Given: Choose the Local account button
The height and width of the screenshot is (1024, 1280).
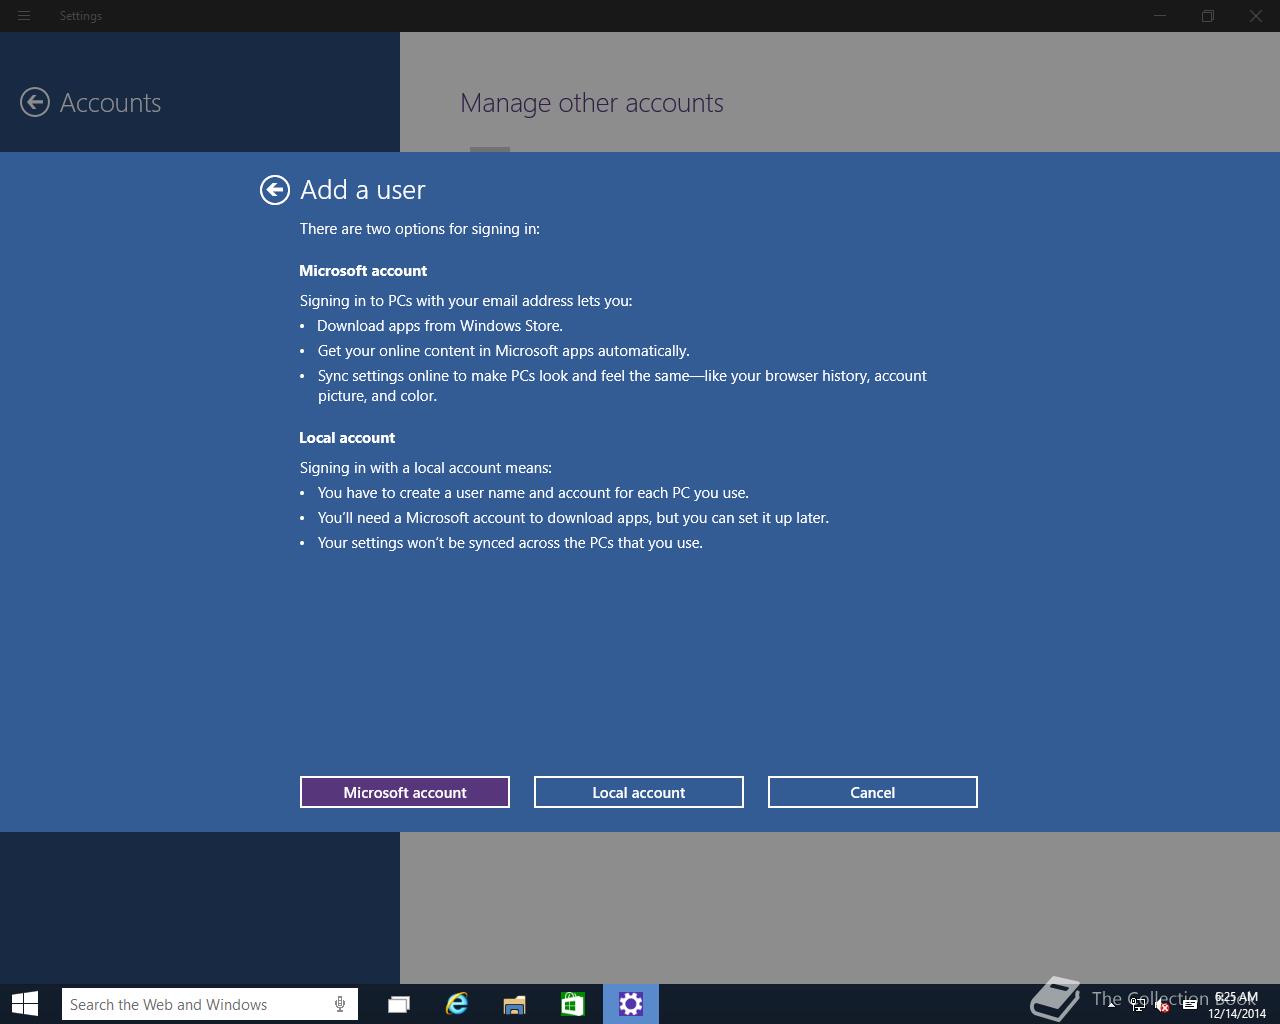Looking at the screenshot, I should pyautogui.click(x=639, y=792).
